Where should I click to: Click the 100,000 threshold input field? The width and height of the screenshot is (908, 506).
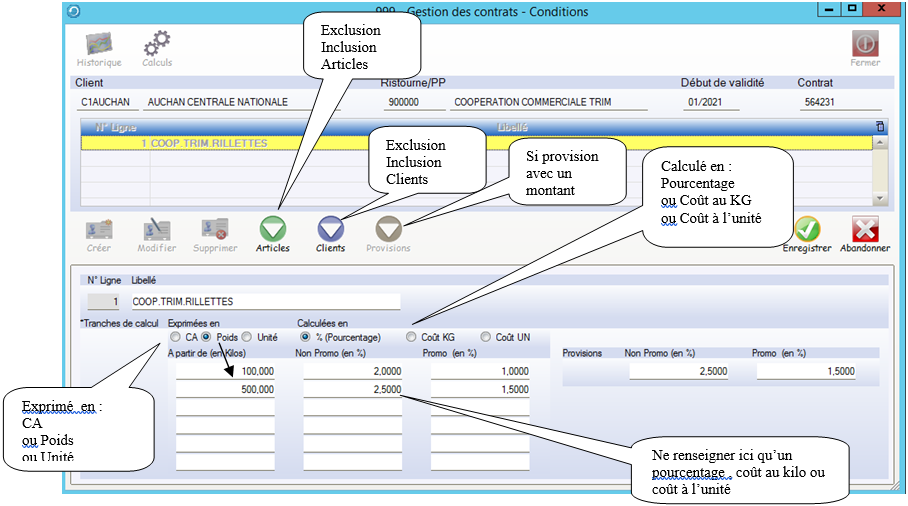(x=225, y=371)
